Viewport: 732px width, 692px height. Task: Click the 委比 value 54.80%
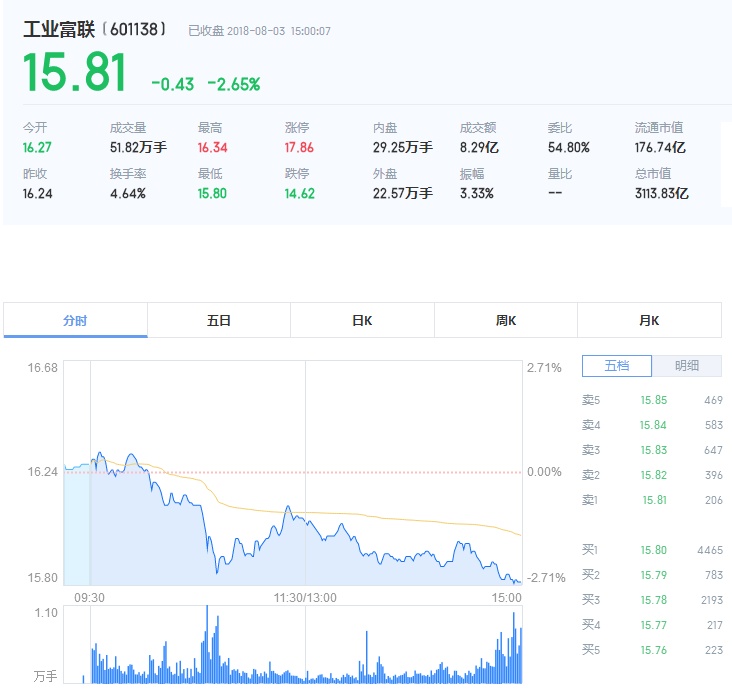coord(569,148)
